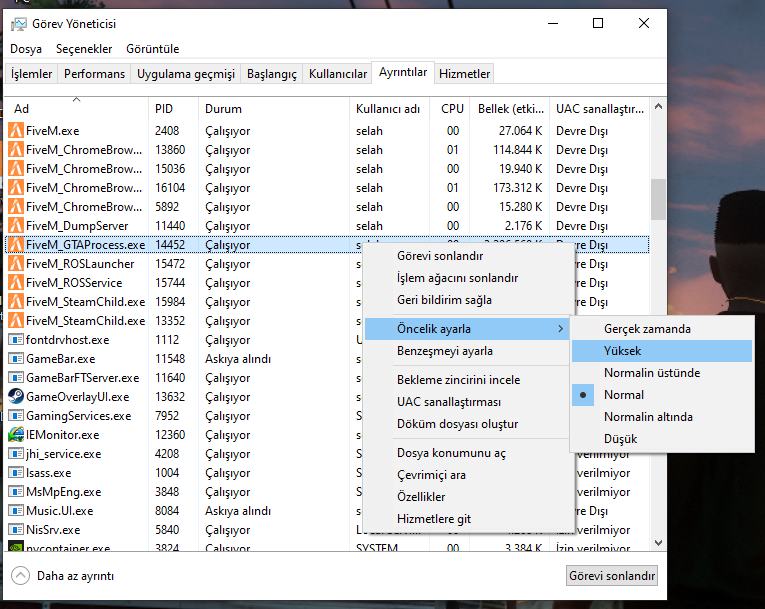Click the GamingServices.exe icon

point(16,416)
